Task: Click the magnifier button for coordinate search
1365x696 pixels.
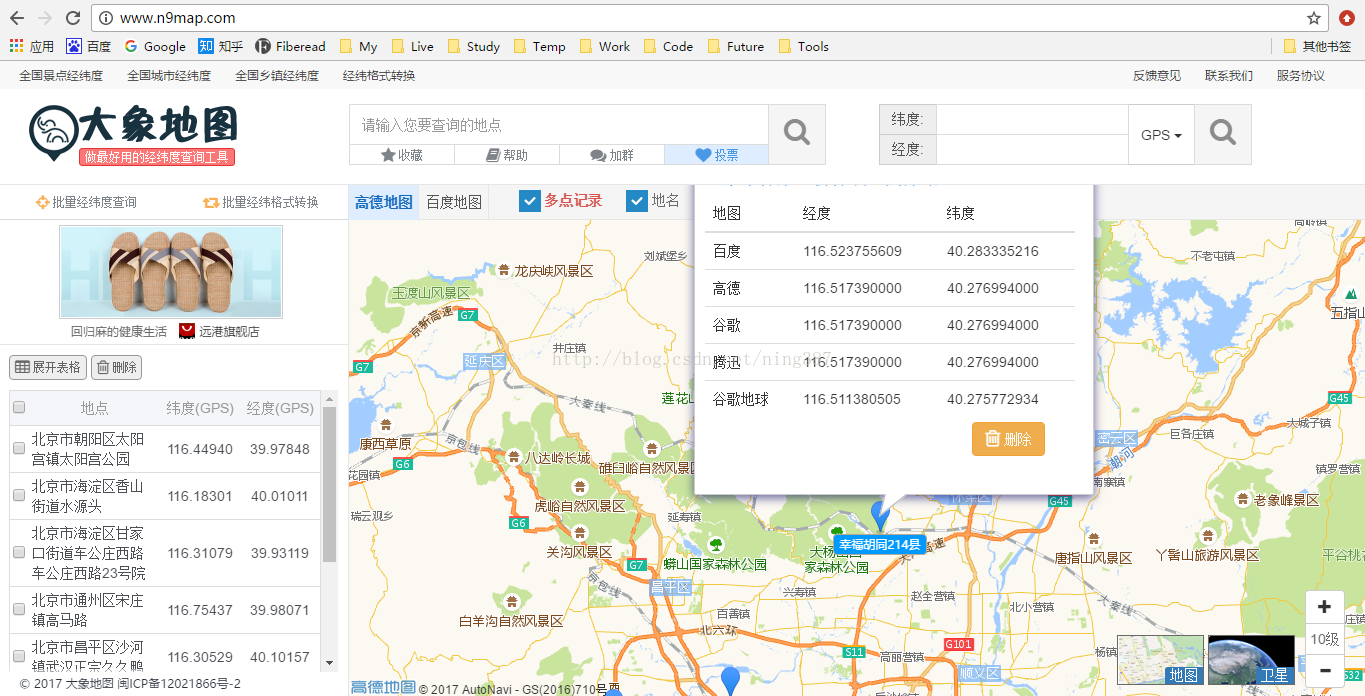Action: [1223, 134]
